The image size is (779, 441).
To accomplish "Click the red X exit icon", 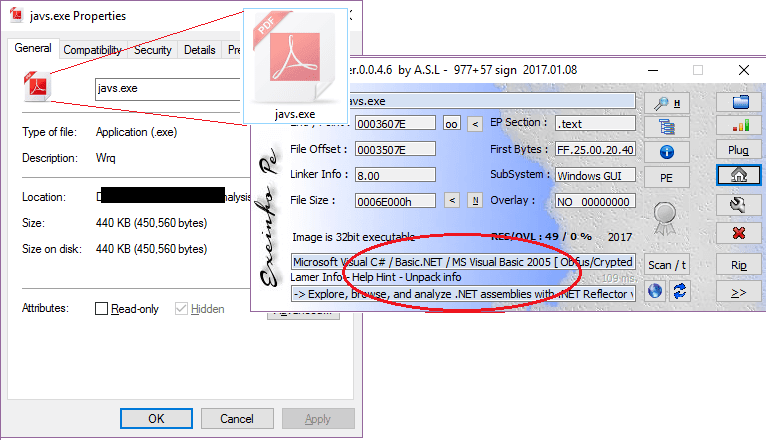I will click(x=739, y=233).
